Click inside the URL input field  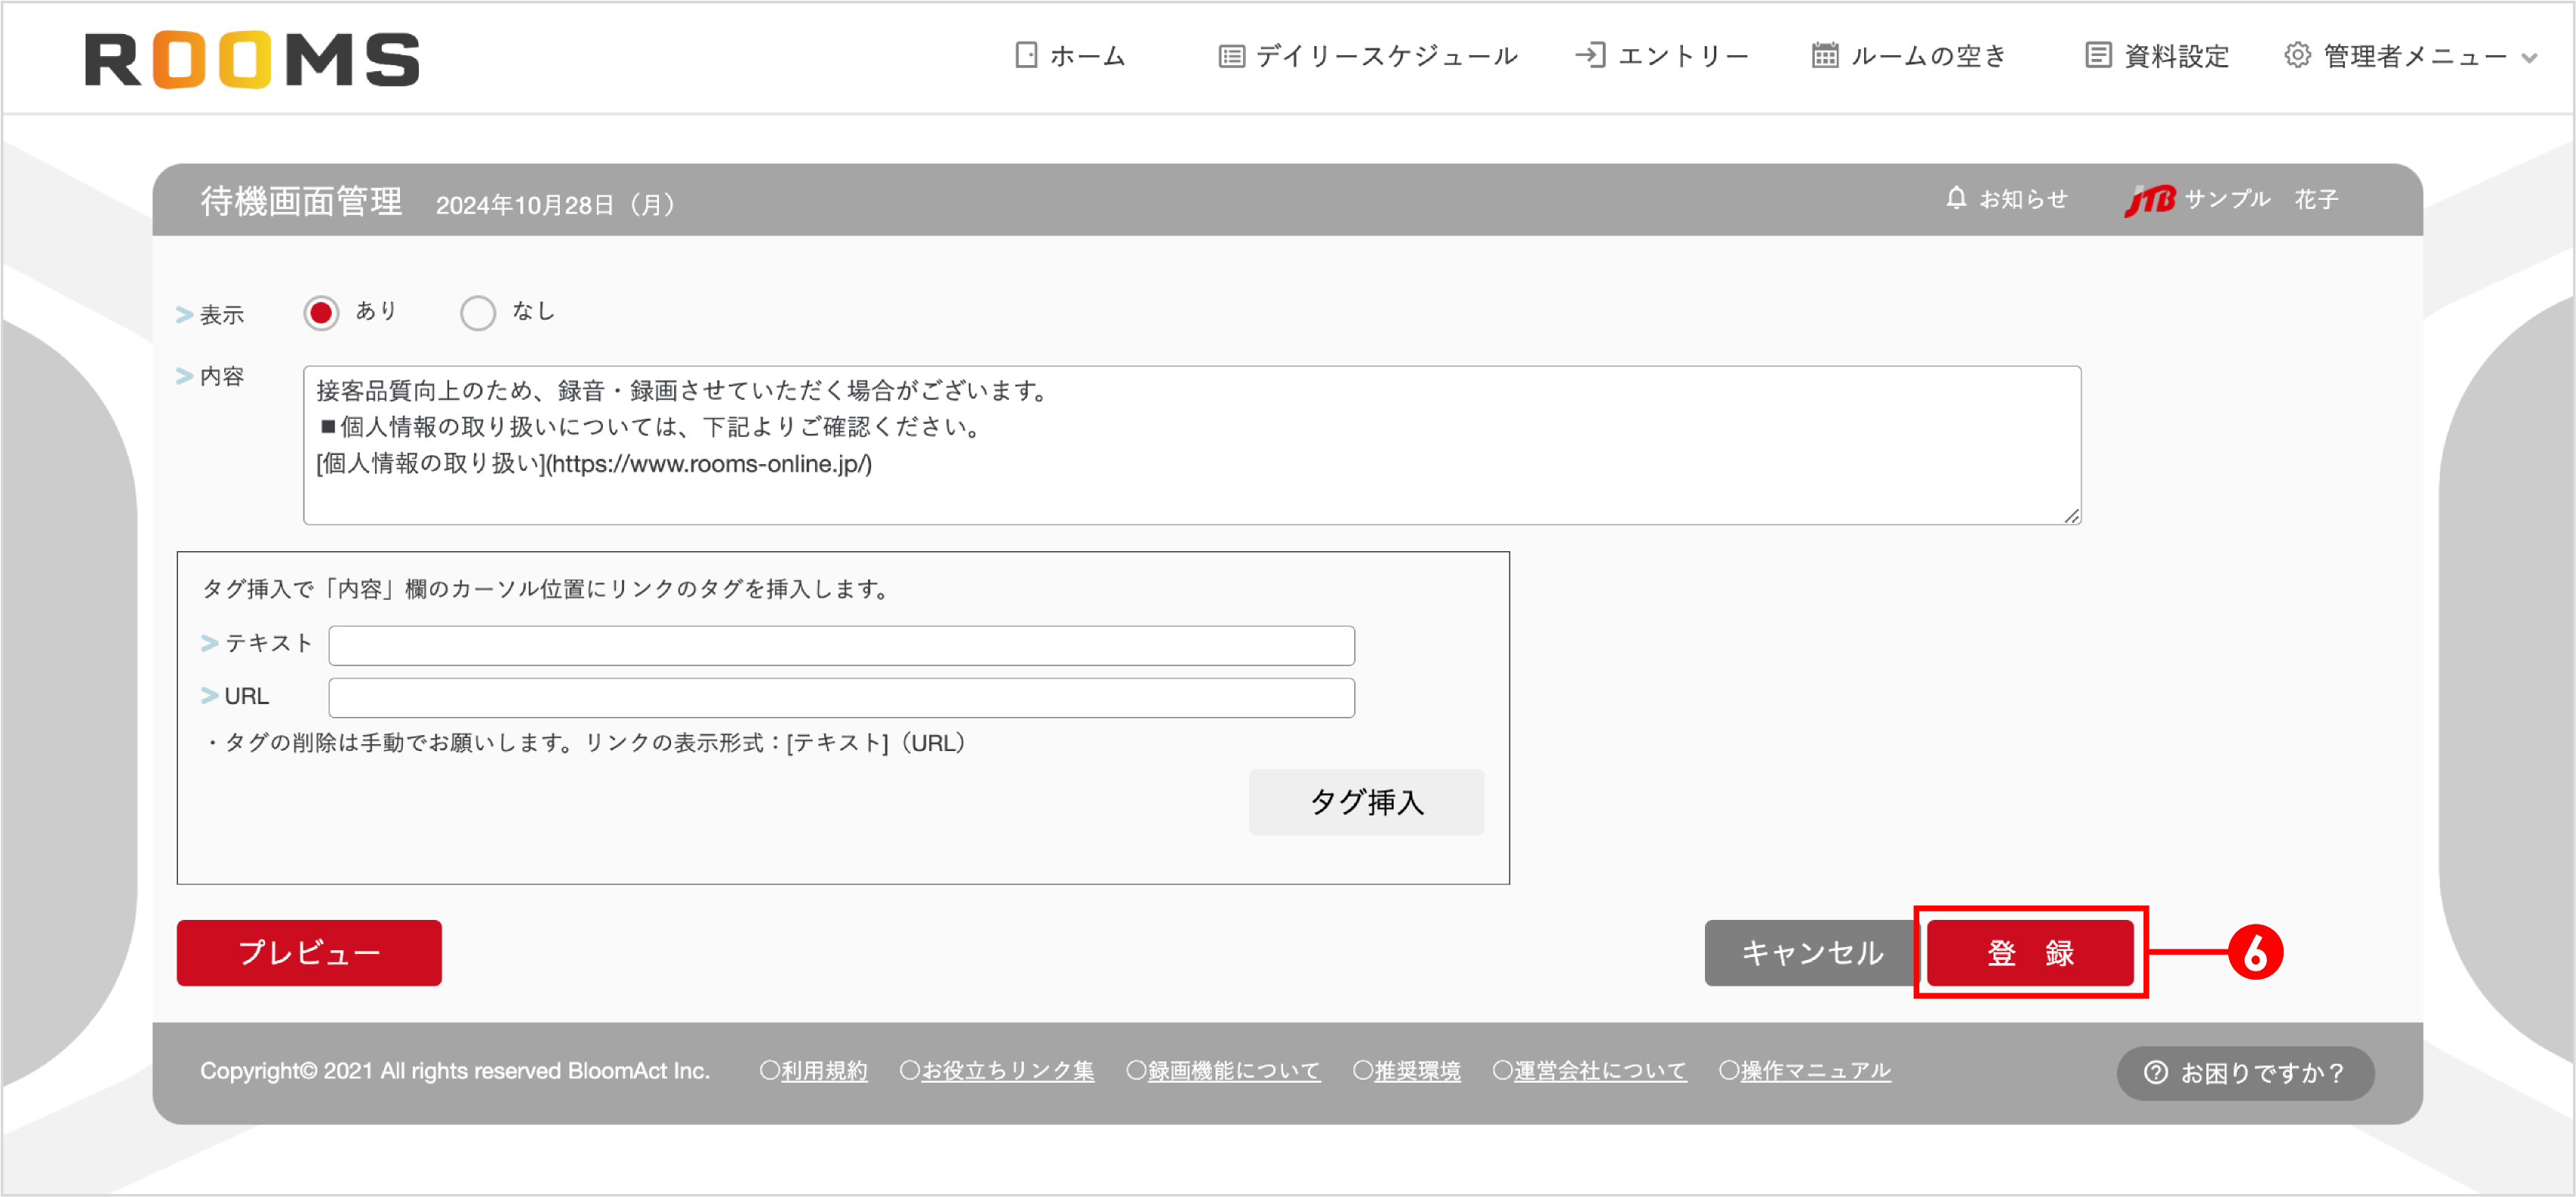(x=840, y=696)
